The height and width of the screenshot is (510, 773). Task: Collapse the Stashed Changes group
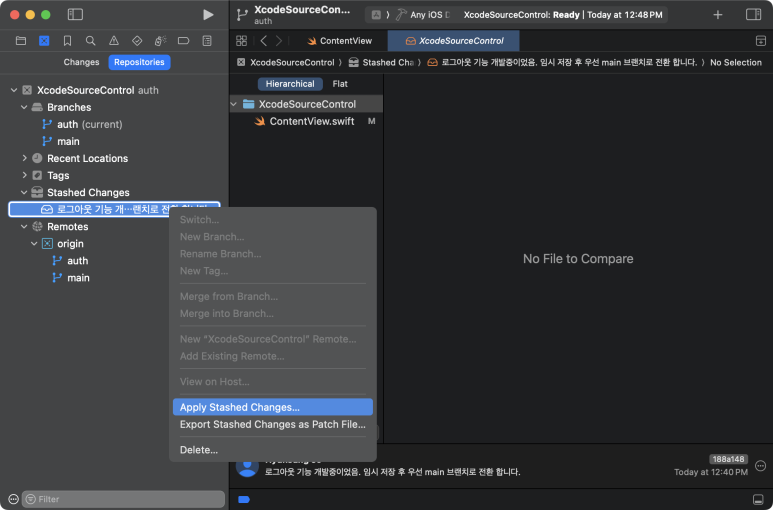24,192
